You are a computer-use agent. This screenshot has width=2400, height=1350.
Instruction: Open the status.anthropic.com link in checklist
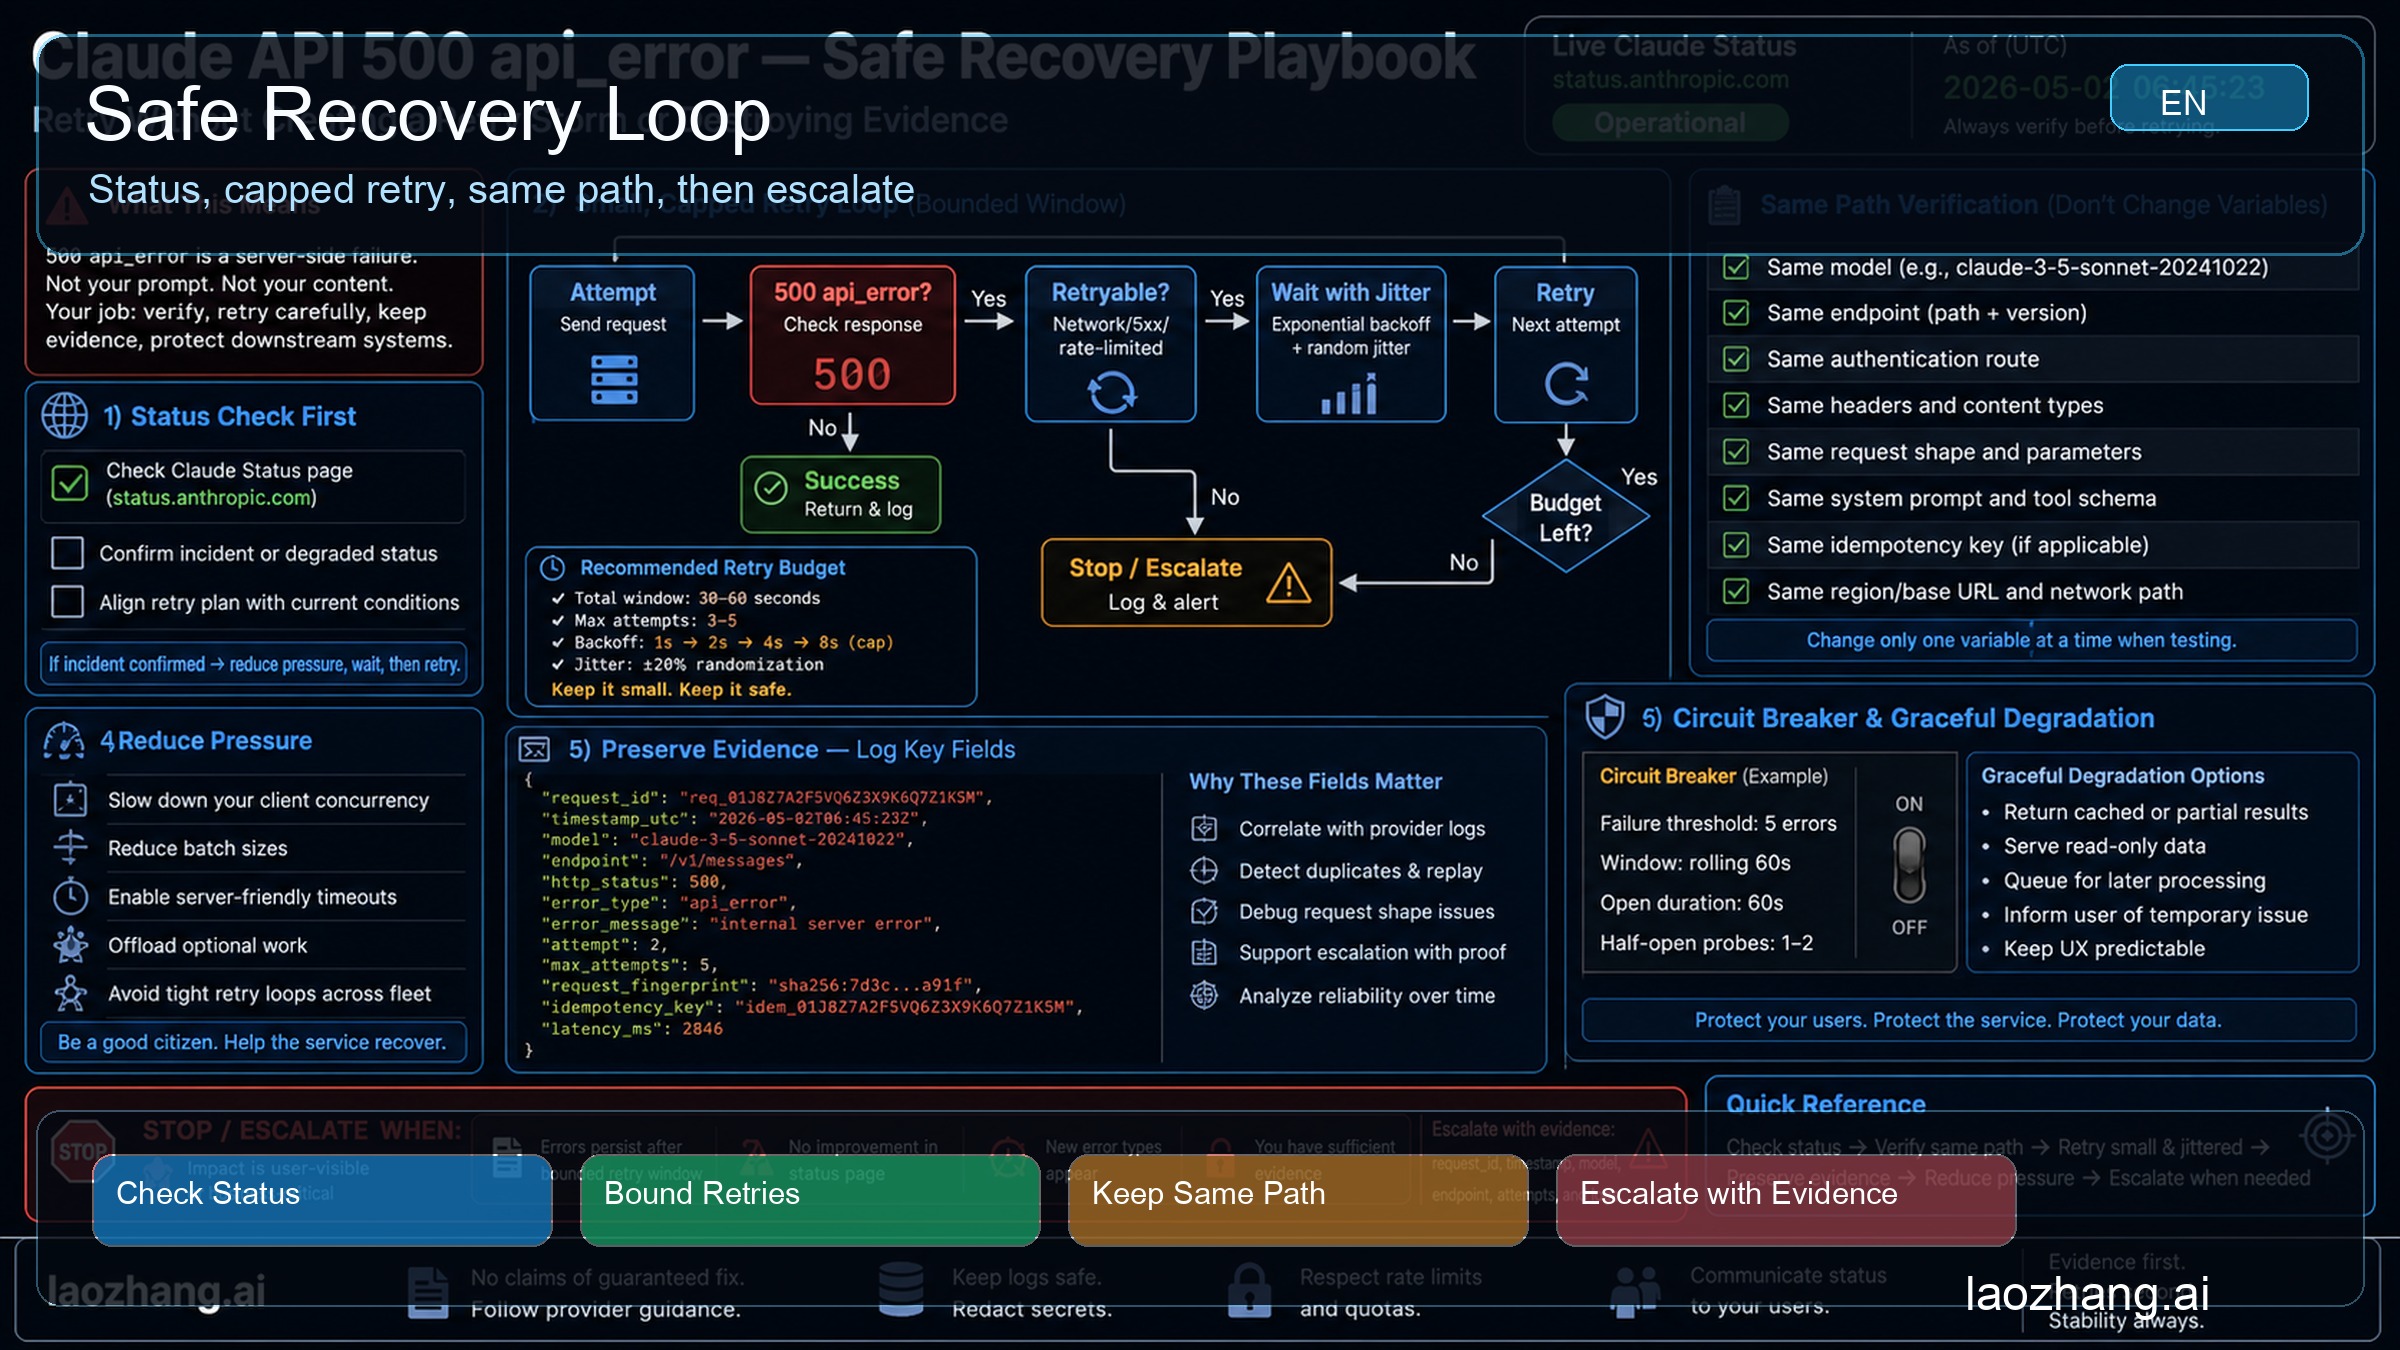(x=211, y=498)
